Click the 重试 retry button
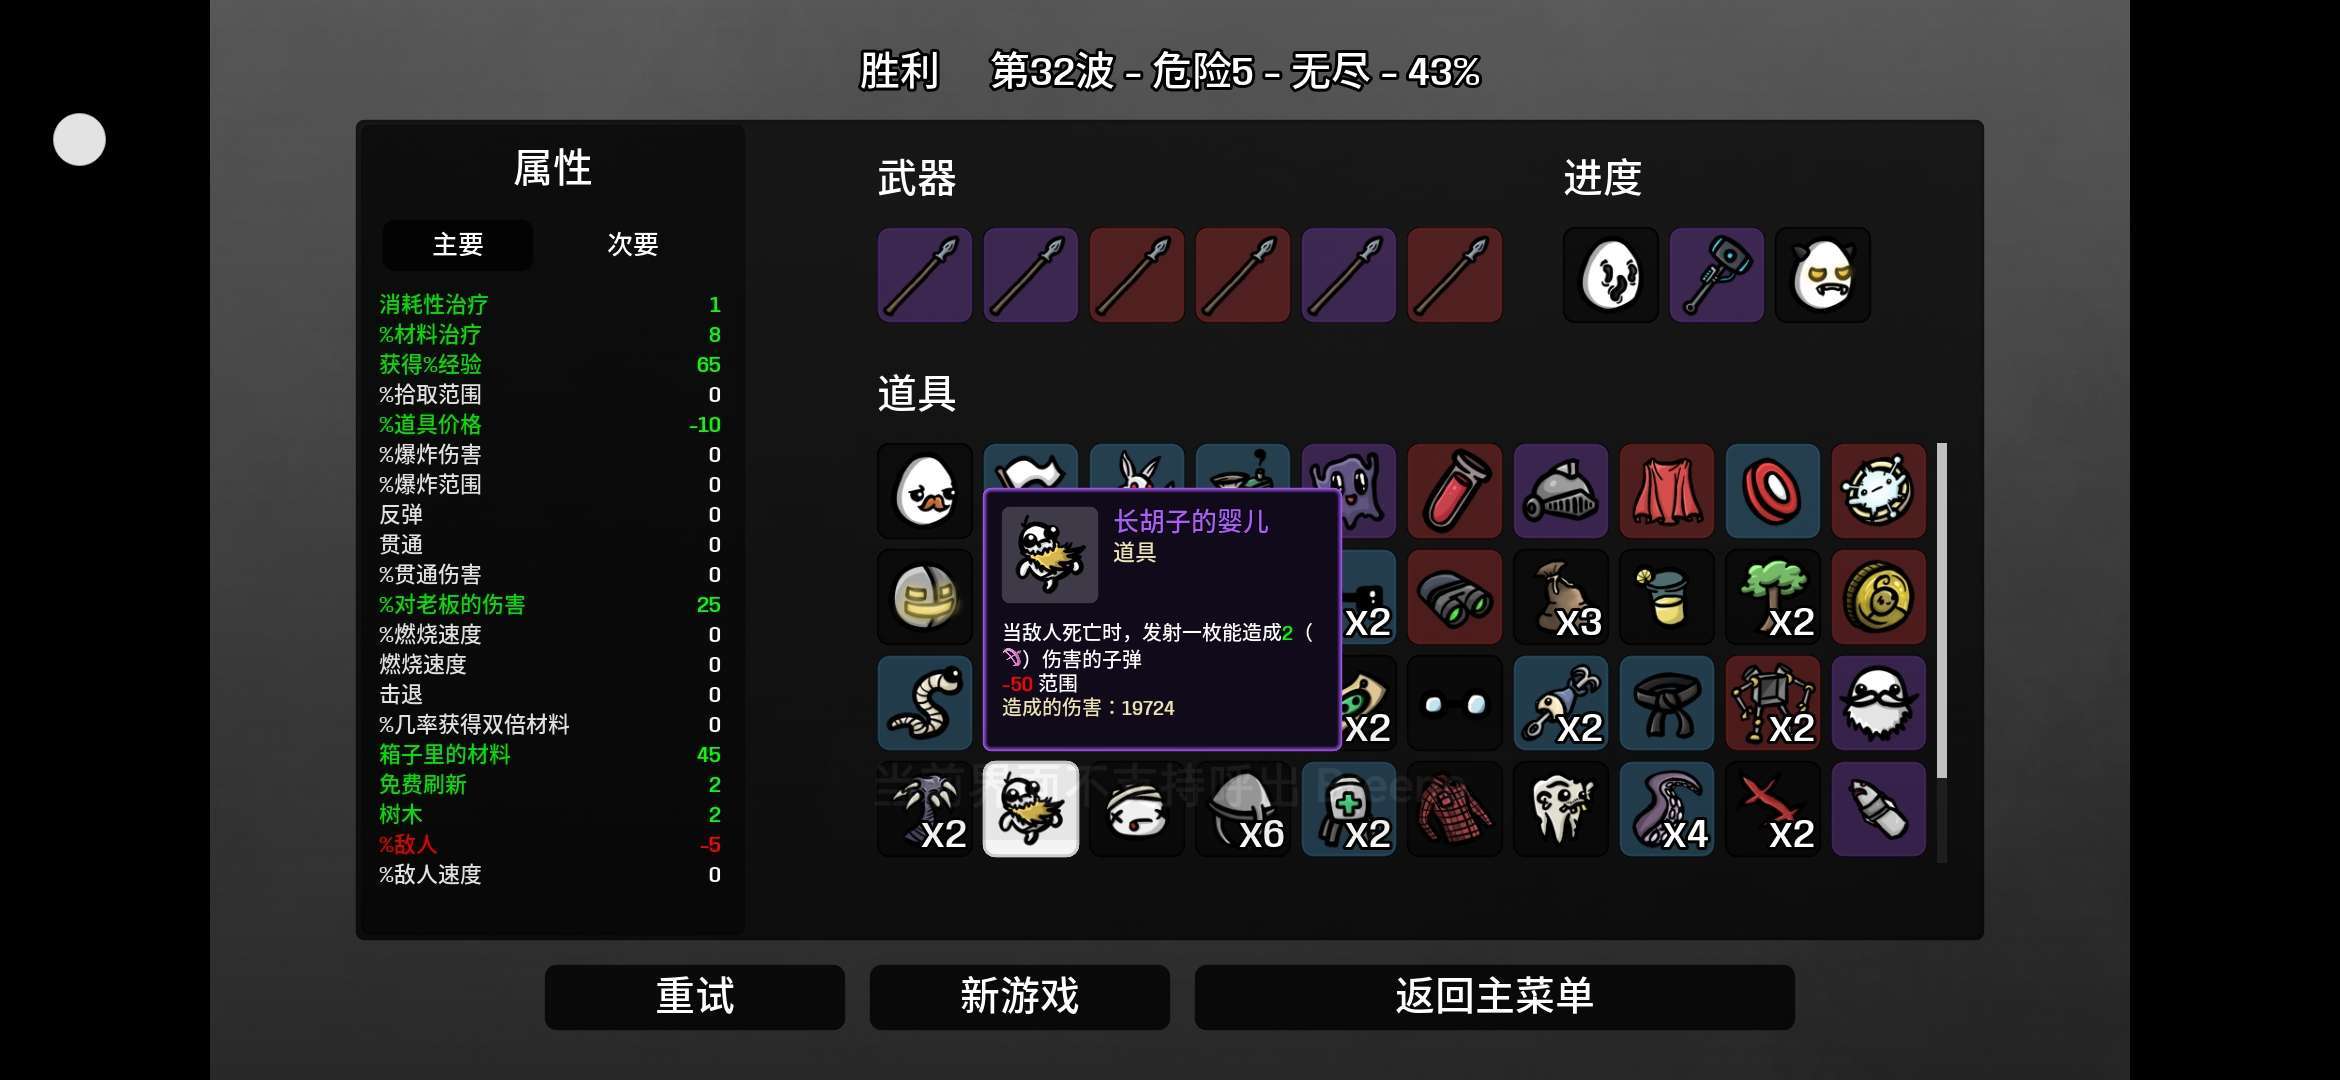 point(695,997)
